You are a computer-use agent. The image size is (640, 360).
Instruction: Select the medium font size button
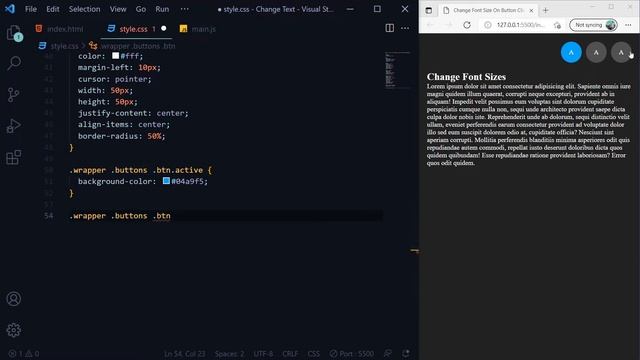click(x=596, y=52)
